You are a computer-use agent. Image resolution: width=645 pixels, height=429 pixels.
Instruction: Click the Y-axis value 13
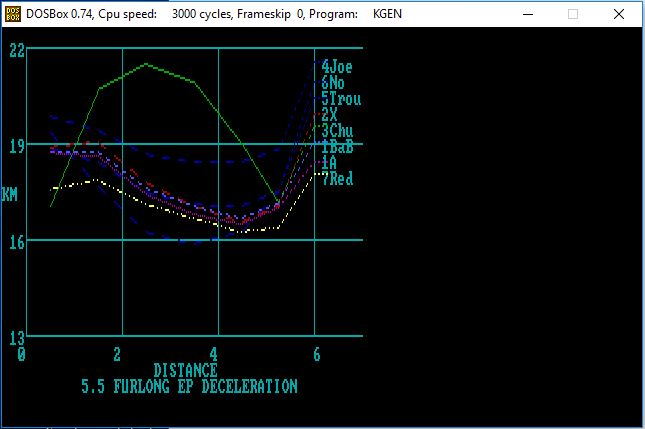click(17, 339)
